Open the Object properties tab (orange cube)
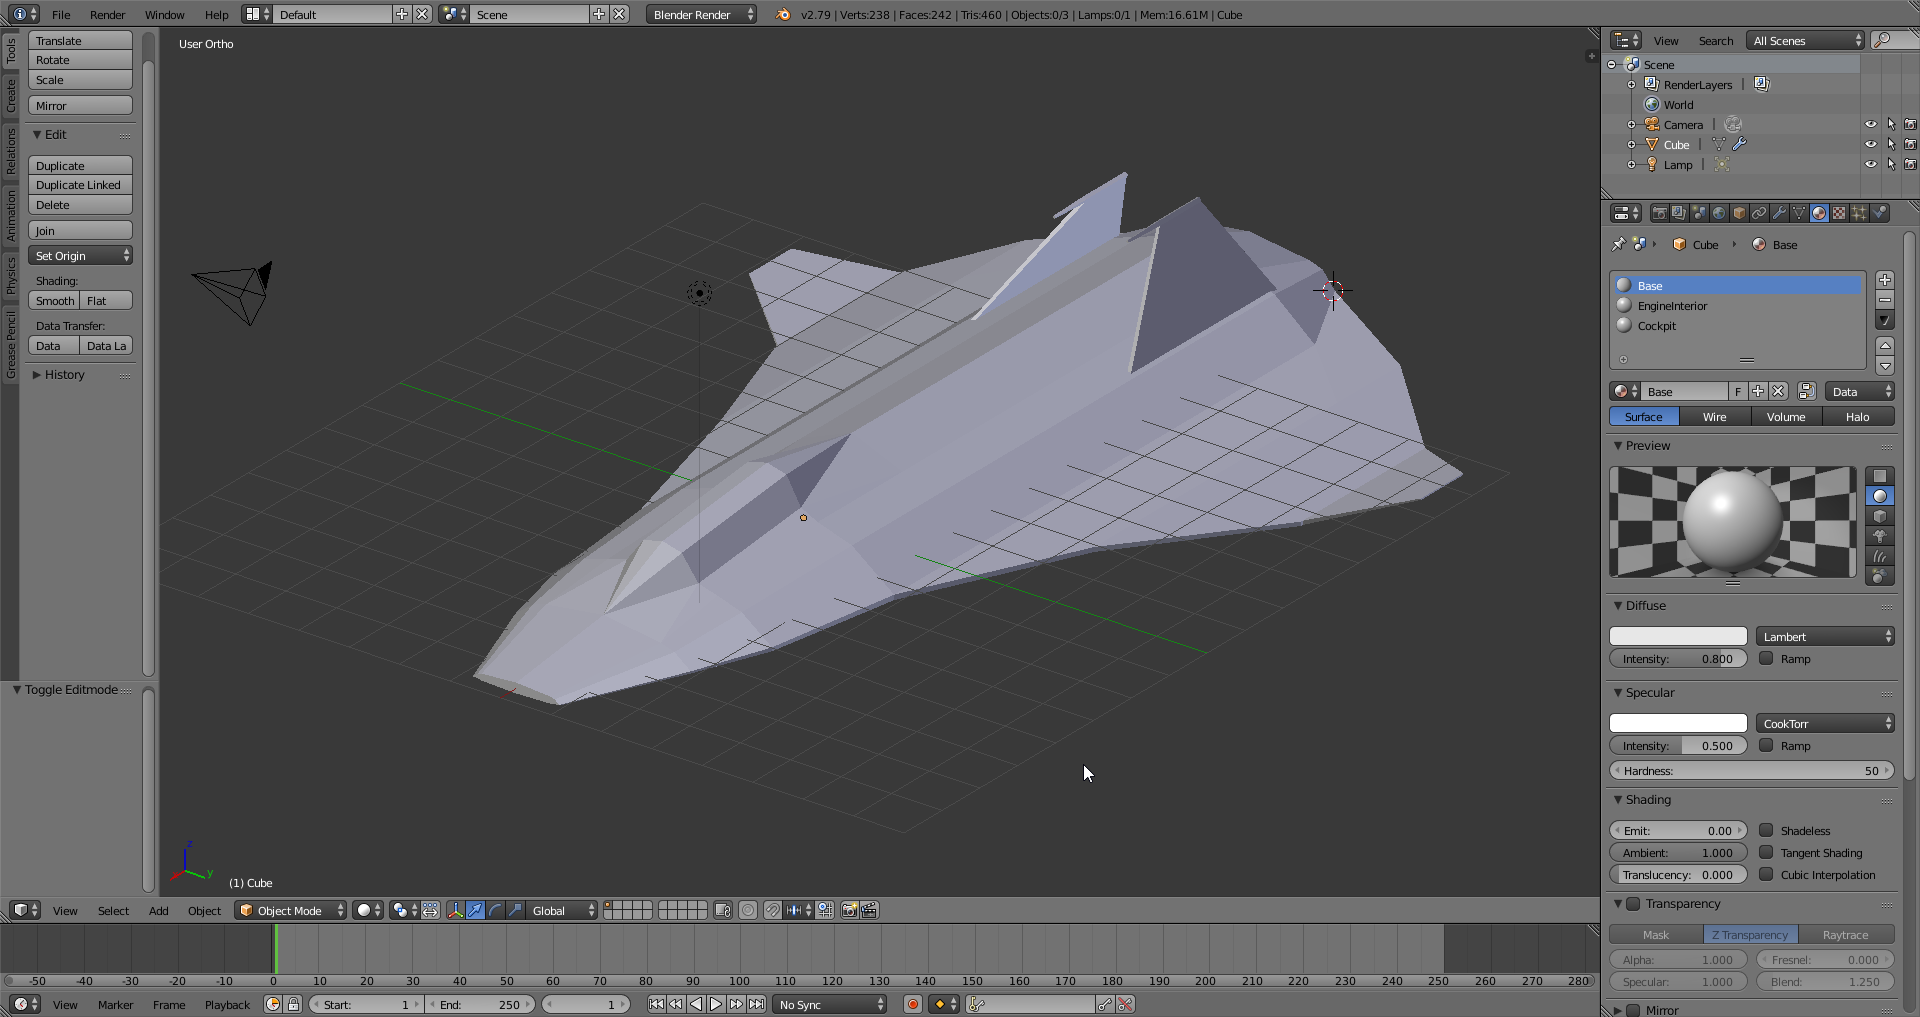This screenshot has width=1920, height=1017. 1739,213
